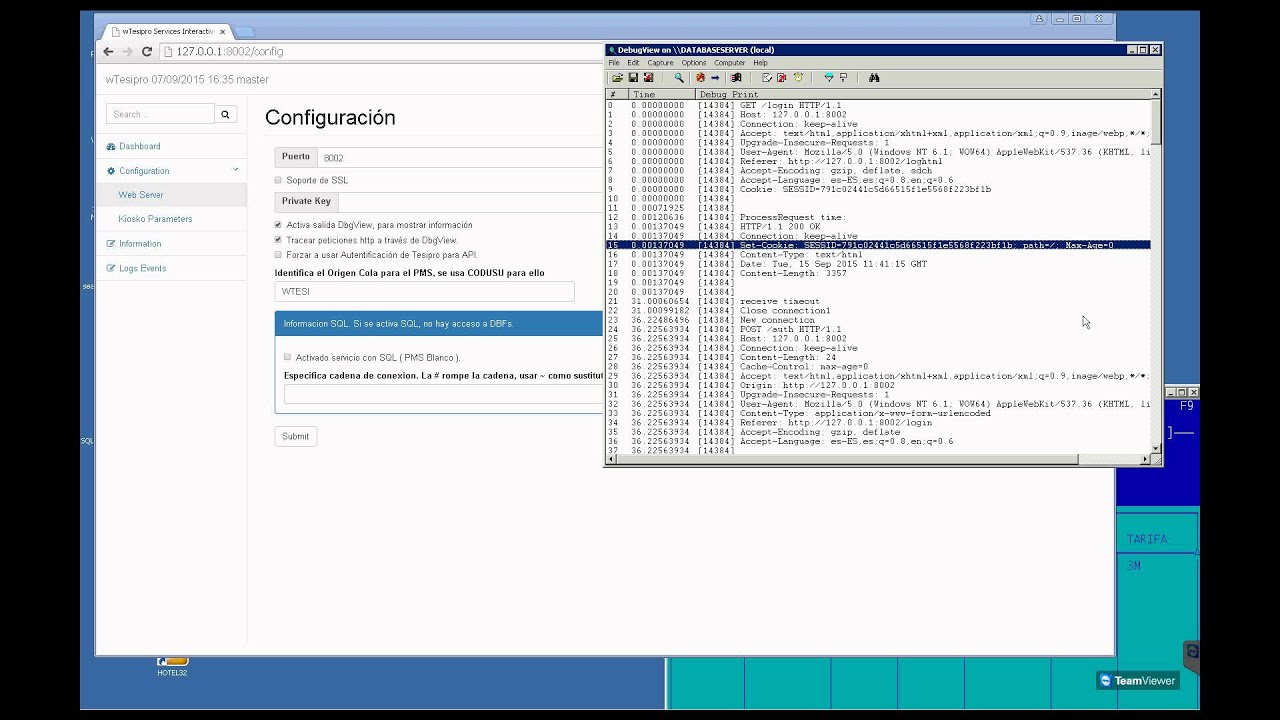
Task: Select the wTesipro Services Interactive browser tab
Action: (166, 31)
